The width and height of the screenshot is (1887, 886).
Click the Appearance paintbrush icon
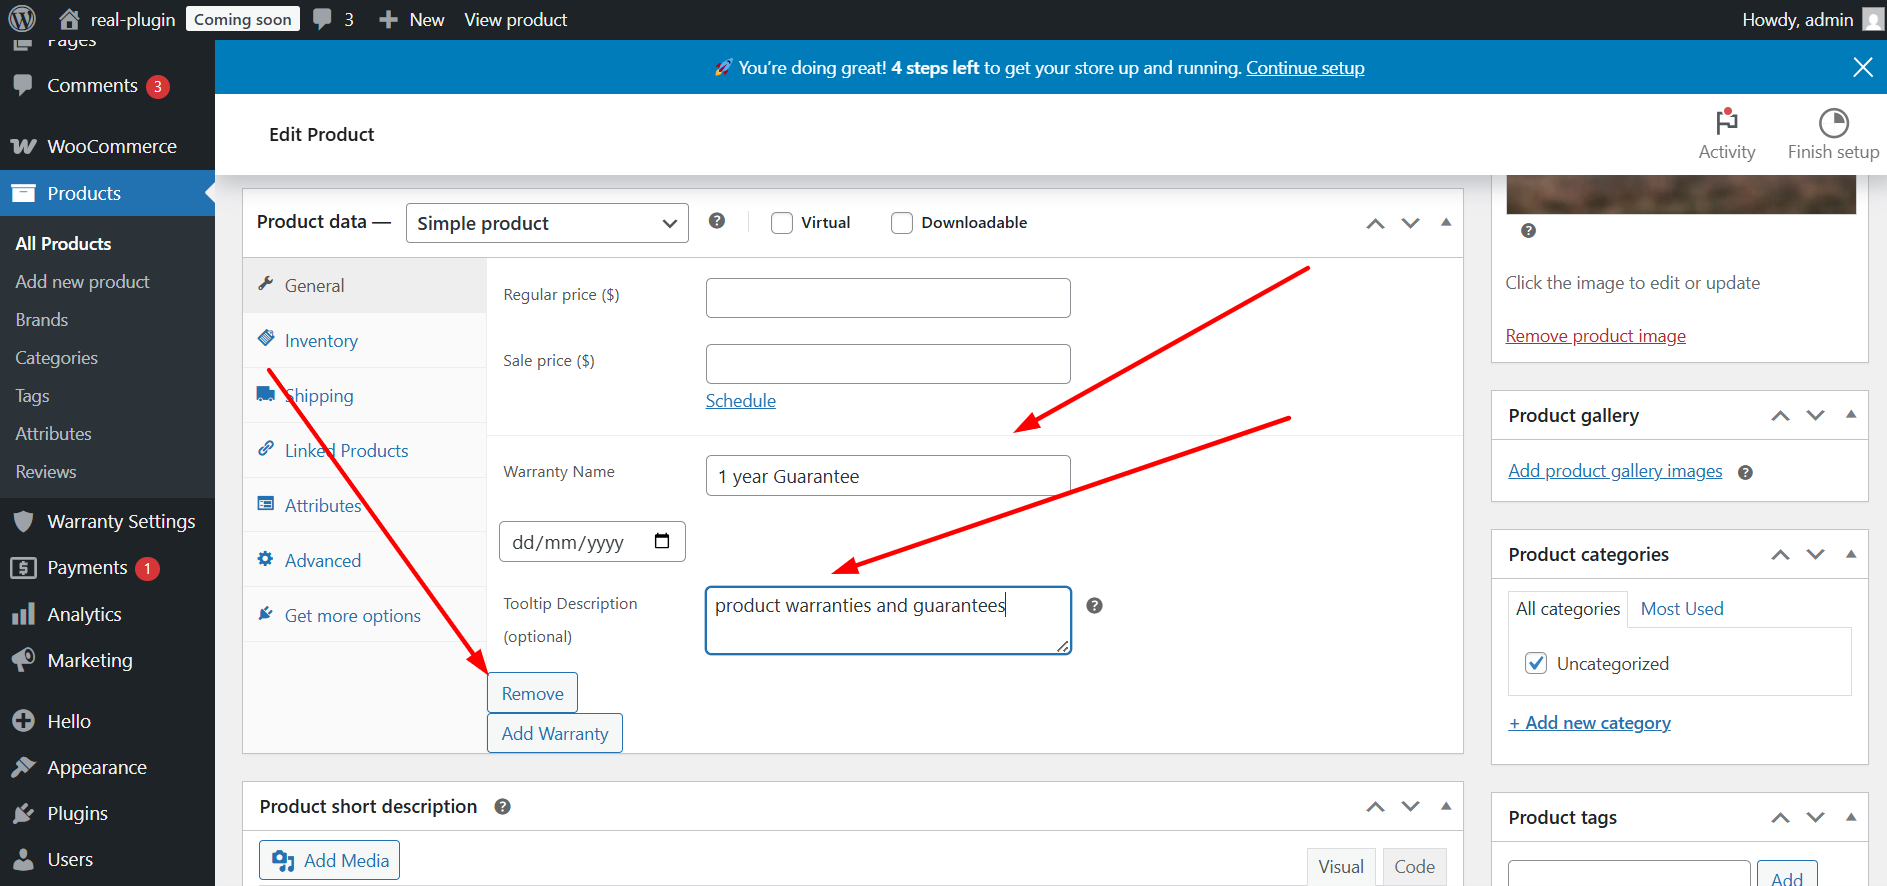[23, 767]
